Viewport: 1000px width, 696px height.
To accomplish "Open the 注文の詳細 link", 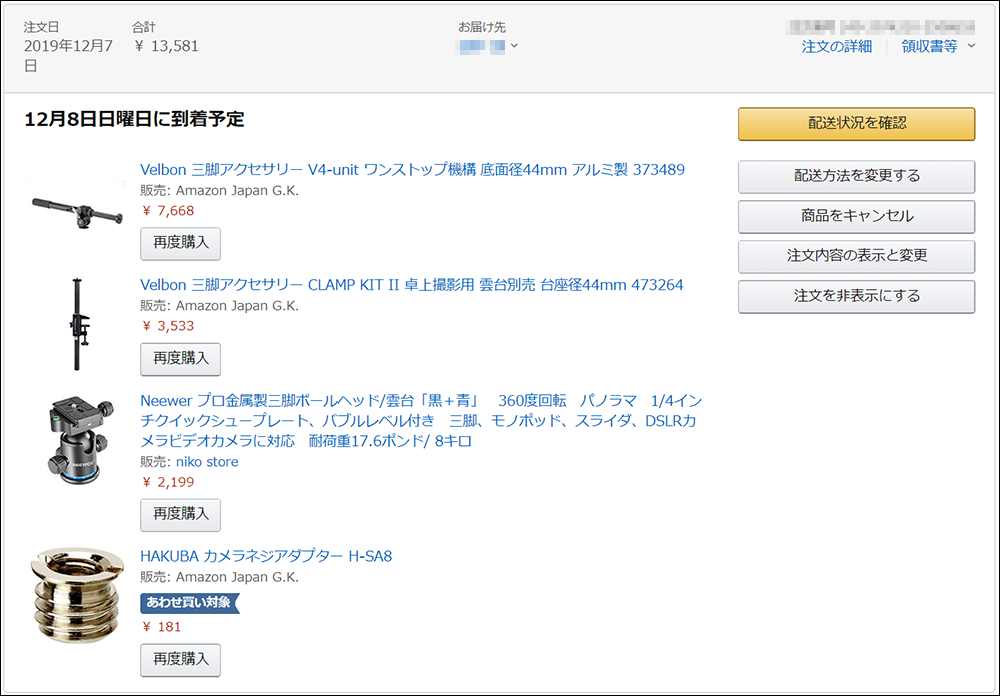I will [x=837, y=47].
